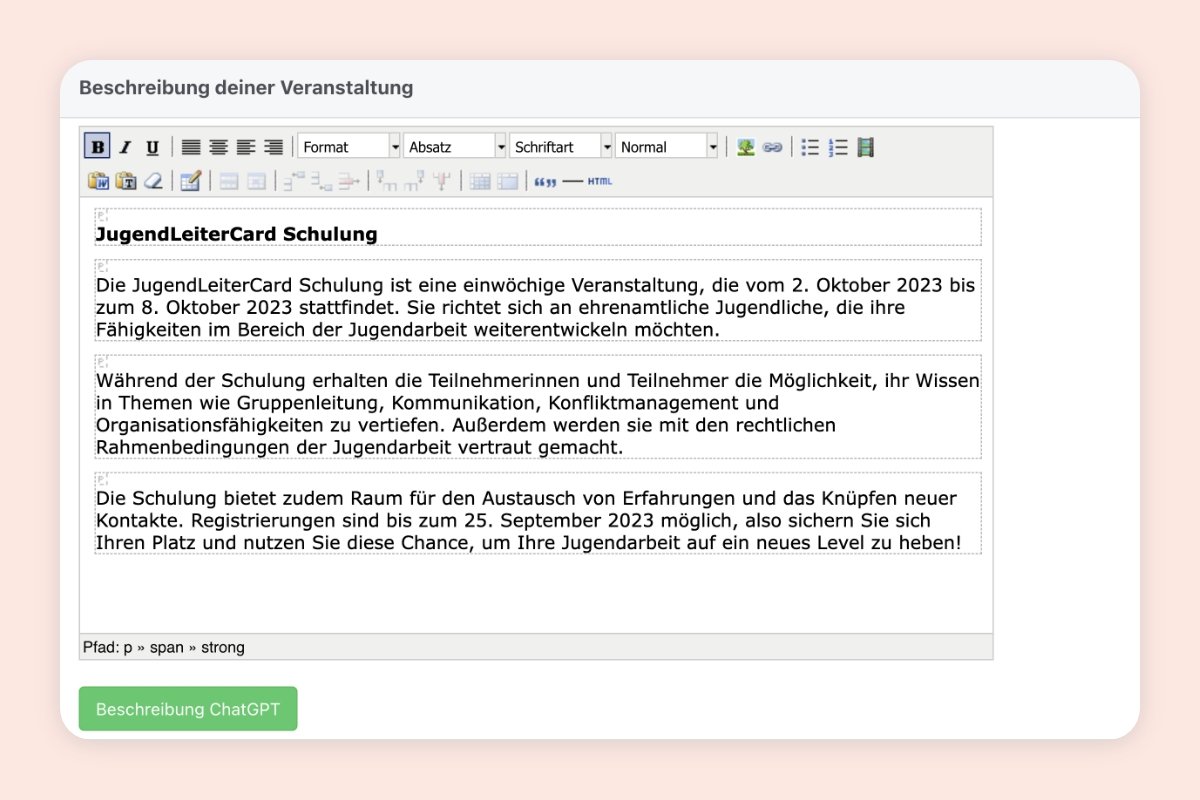
Task: Click the table row properties icon
Action: [x=229, y=181]
